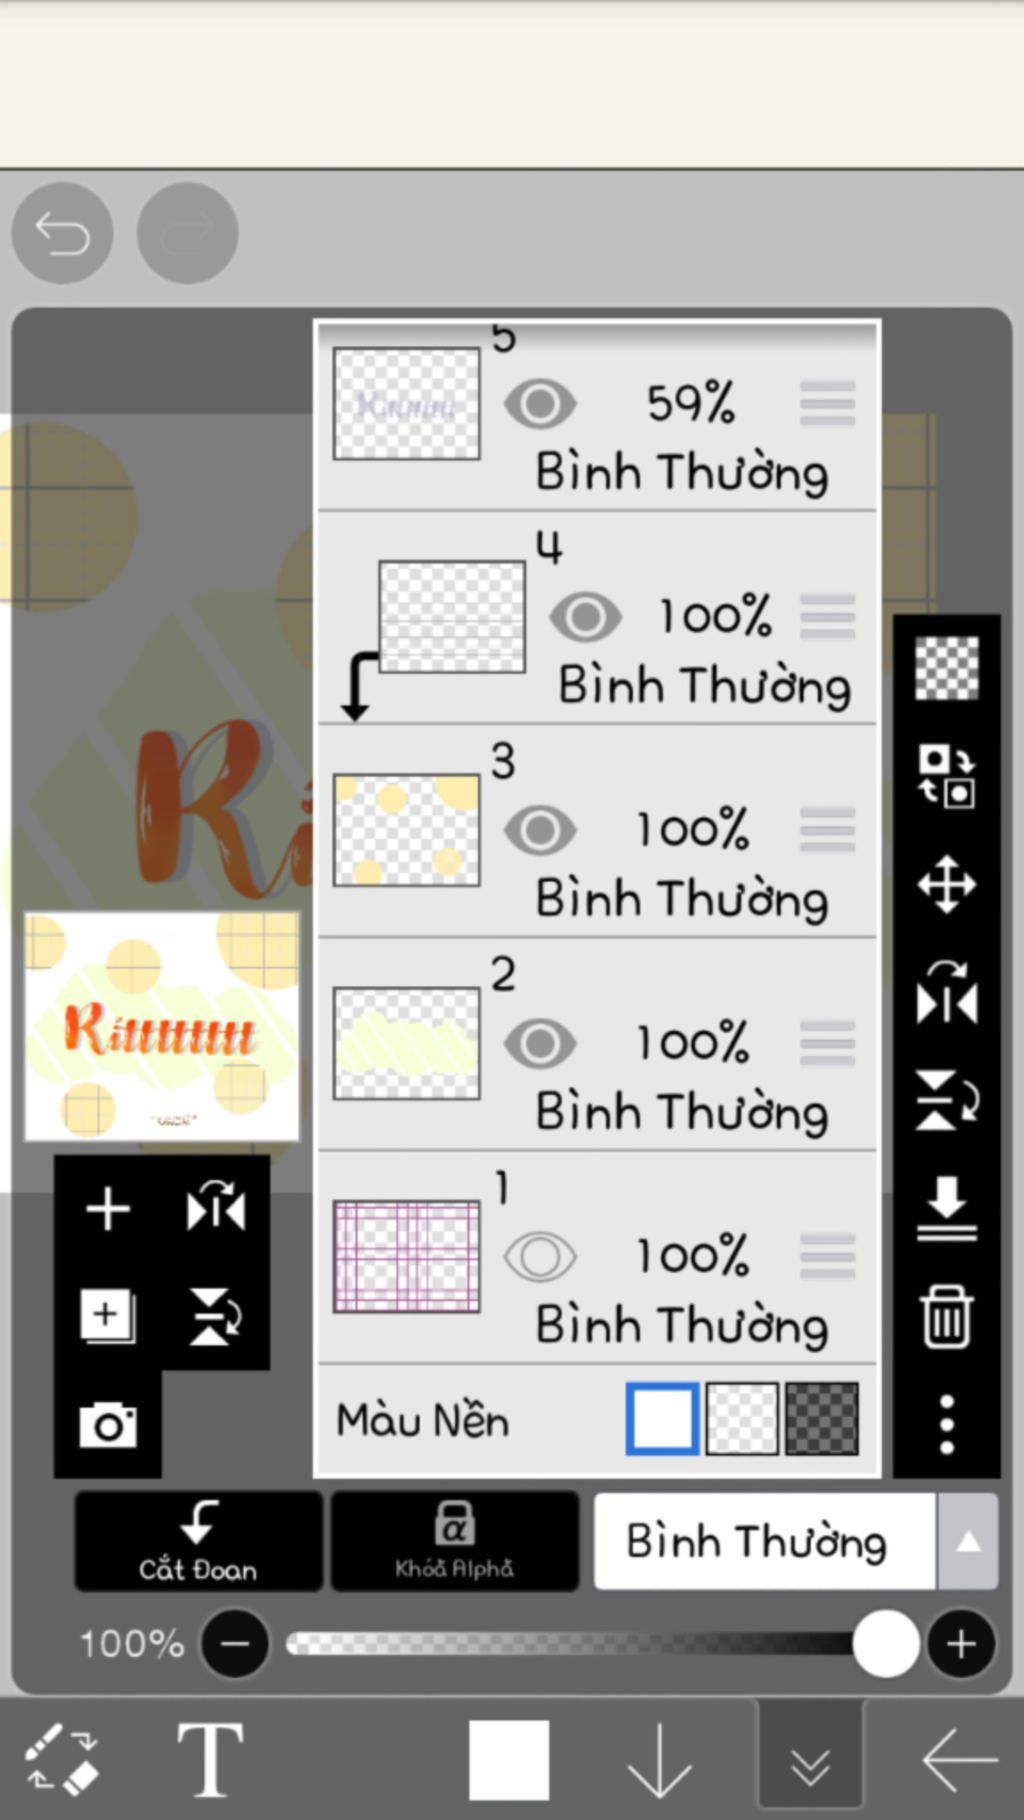Select layer 2 row in list

coord(597,1044)
